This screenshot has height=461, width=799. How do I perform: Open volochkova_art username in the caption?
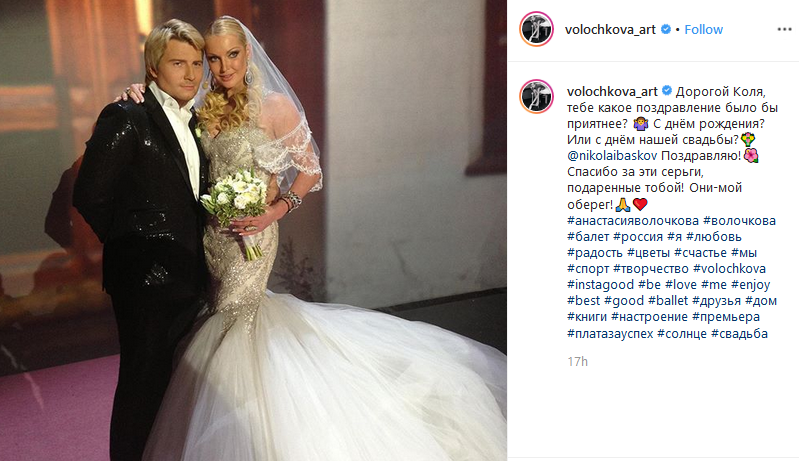pos(612,92)
